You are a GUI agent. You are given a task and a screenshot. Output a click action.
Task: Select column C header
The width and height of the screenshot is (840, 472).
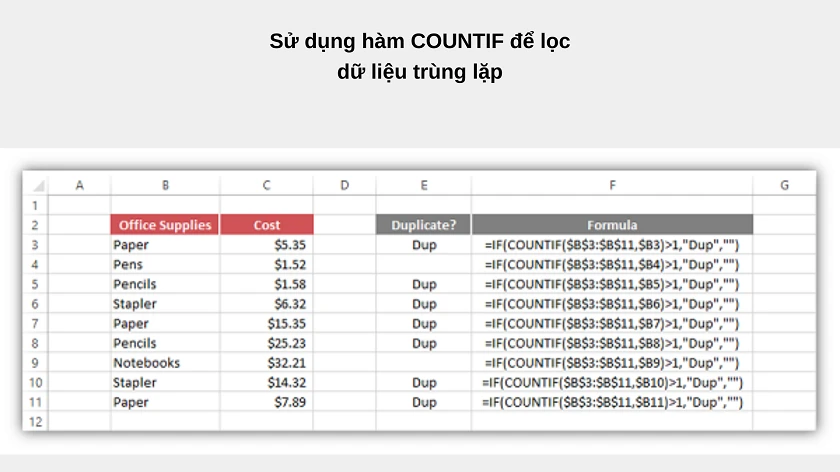pos(266,185)
